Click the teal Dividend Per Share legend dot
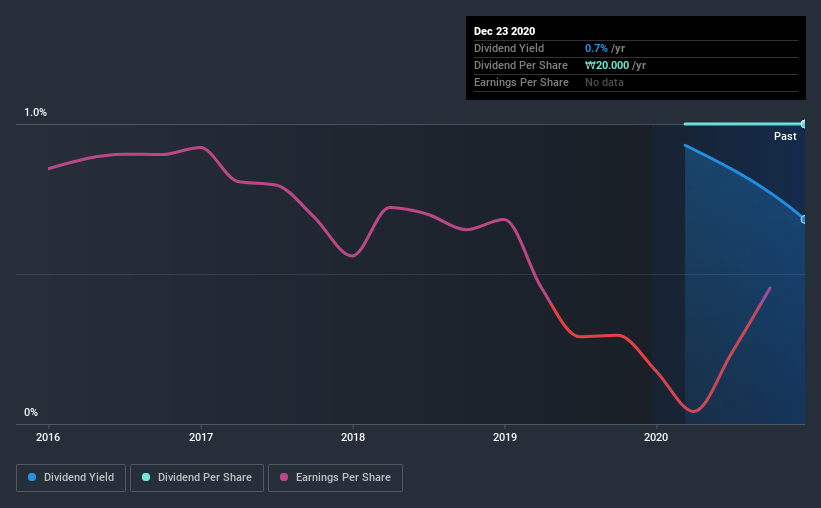This screenshot has height=508, width=821. click(146, 477)
